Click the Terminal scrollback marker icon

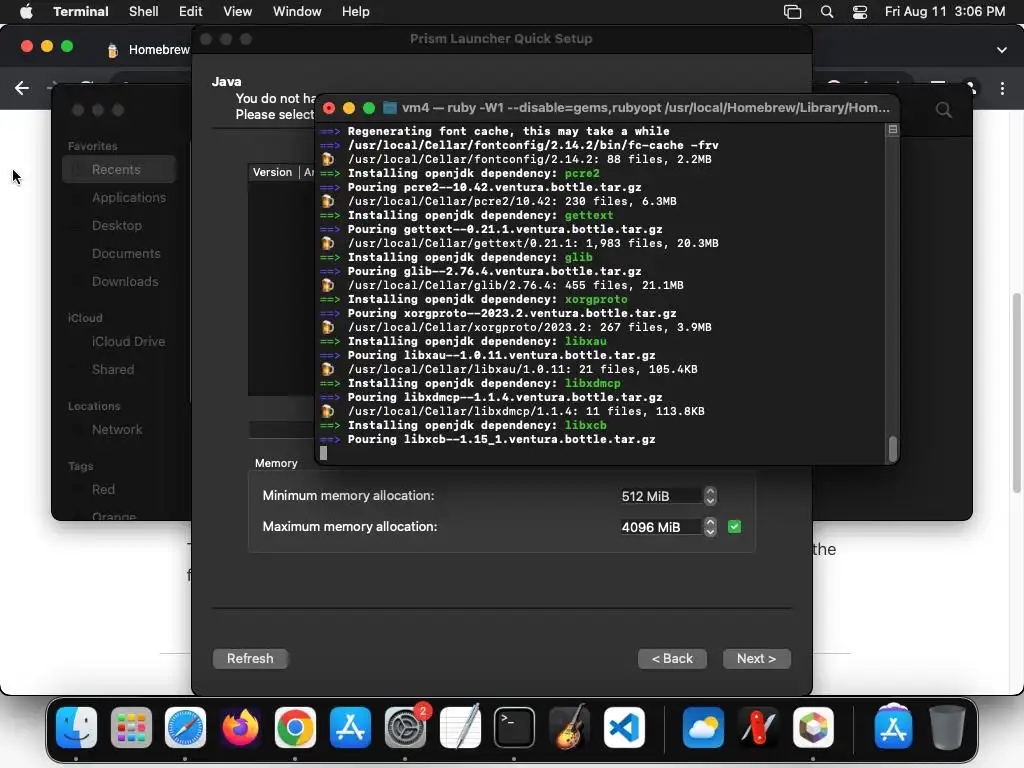click(x=893, y=129)
